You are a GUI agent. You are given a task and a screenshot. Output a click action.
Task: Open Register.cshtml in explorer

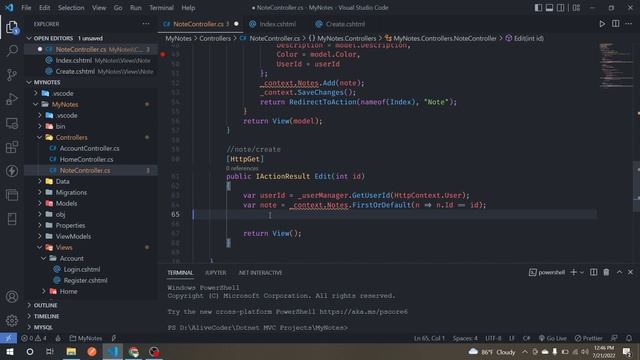point(85,280)
